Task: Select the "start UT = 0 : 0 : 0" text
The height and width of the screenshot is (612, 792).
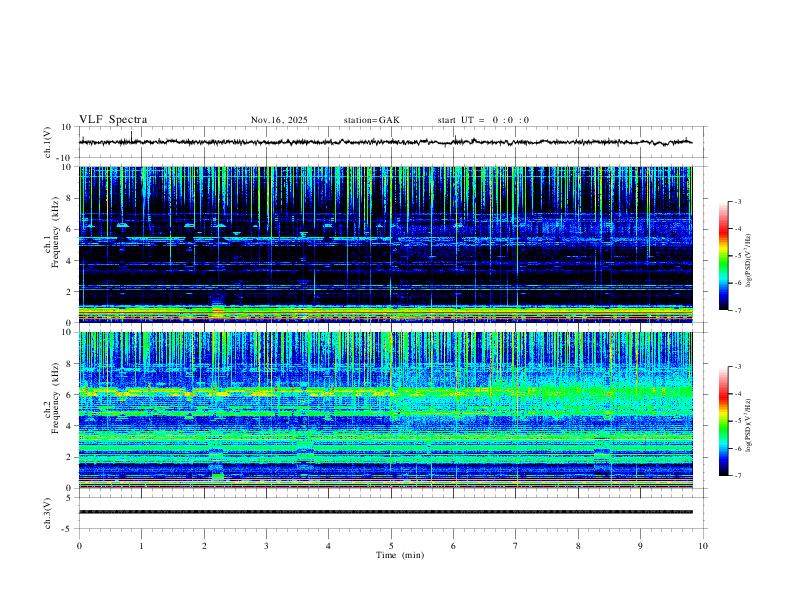Action: click(483, 120)
